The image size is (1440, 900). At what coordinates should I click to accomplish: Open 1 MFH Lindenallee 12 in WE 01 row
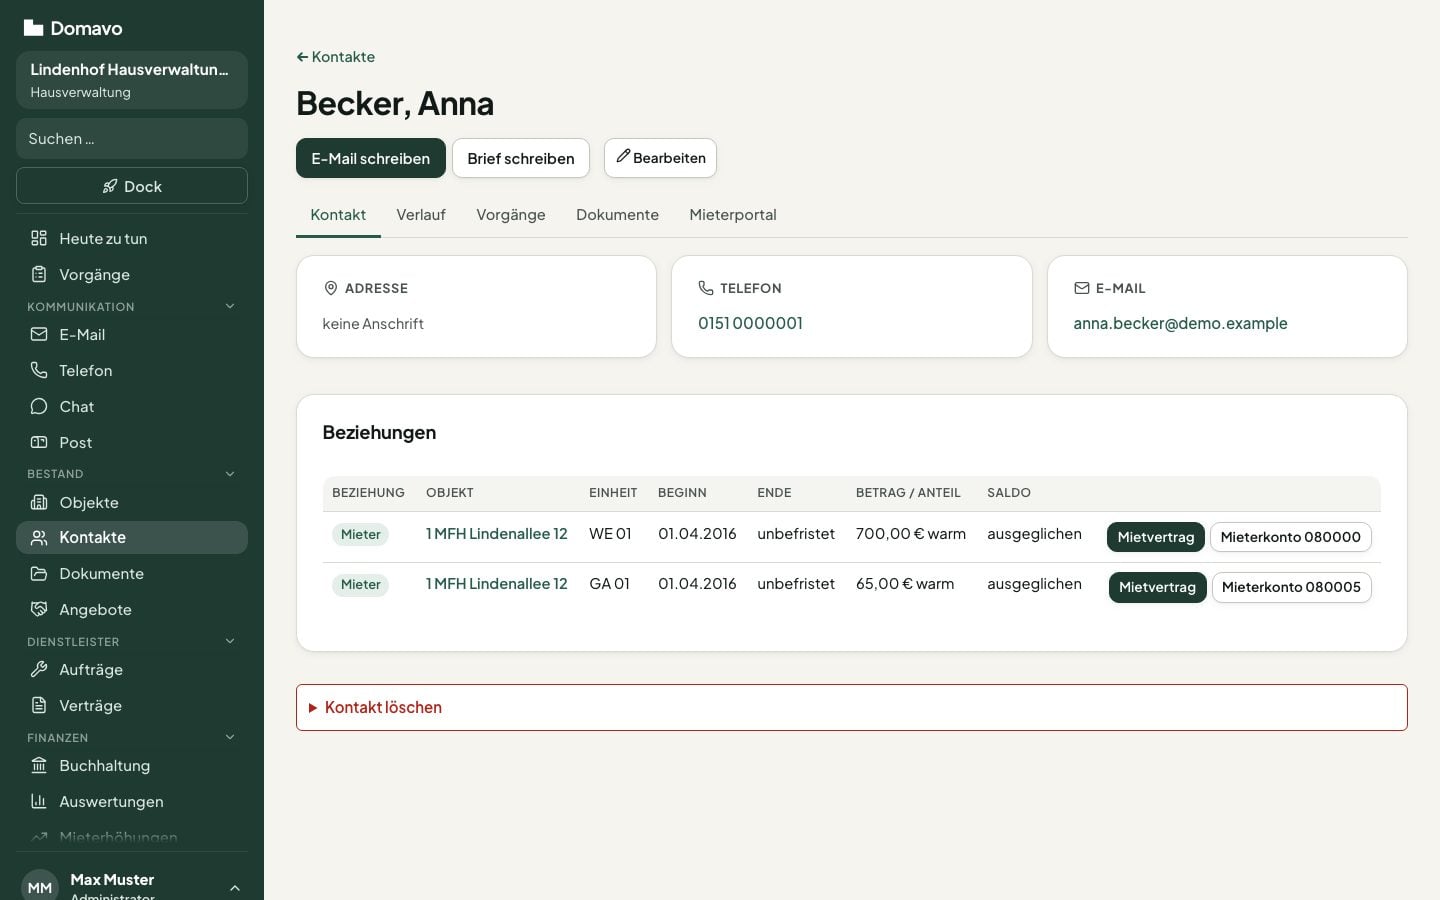click(x=497, y=534)
